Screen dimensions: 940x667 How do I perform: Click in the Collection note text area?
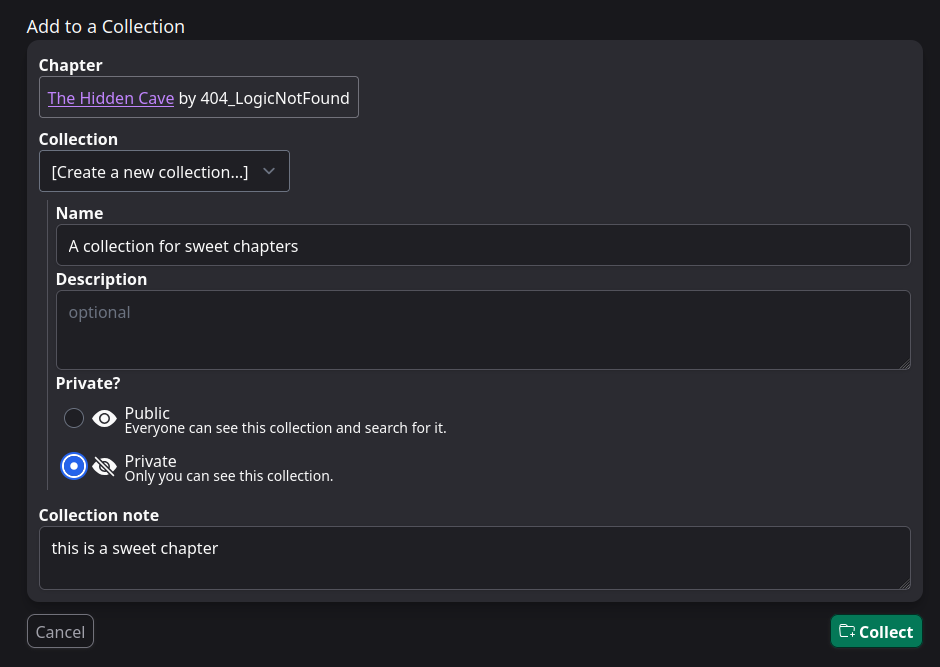click(475, 558)
